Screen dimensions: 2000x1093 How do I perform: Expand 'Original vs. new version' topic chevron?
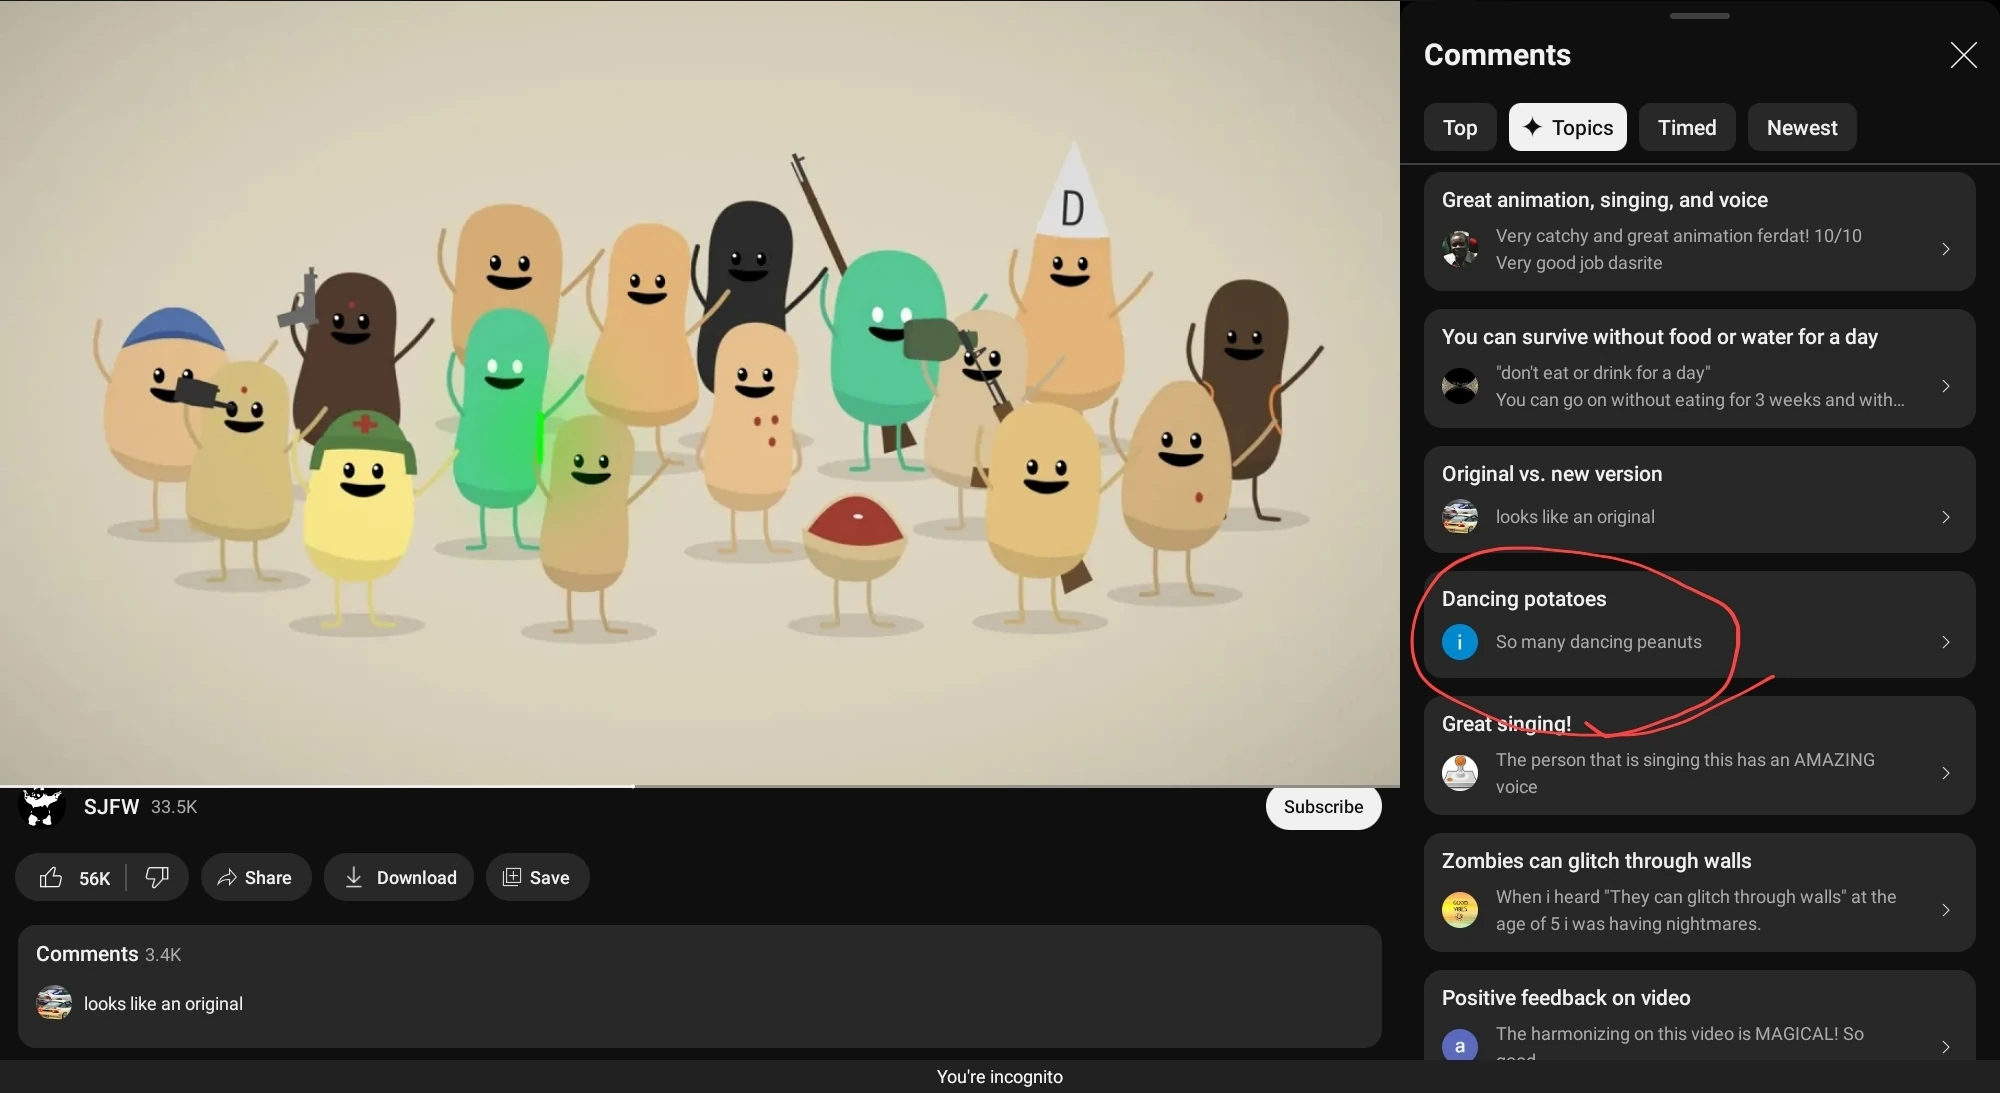(x=1945, y=517)
